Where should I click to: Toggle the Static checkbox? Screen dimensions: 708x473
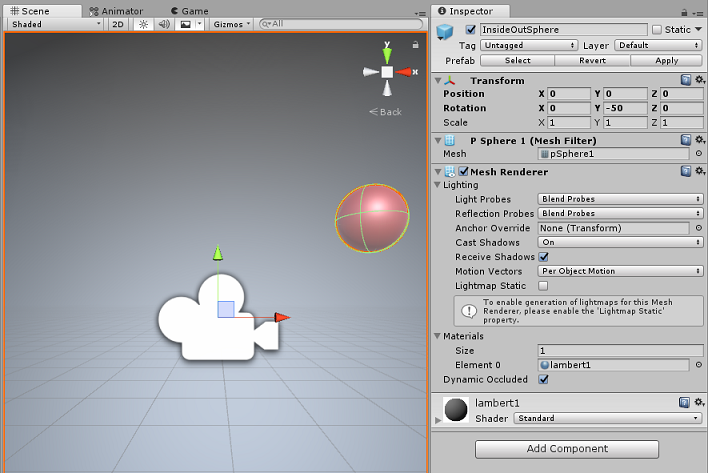point(657,30)
